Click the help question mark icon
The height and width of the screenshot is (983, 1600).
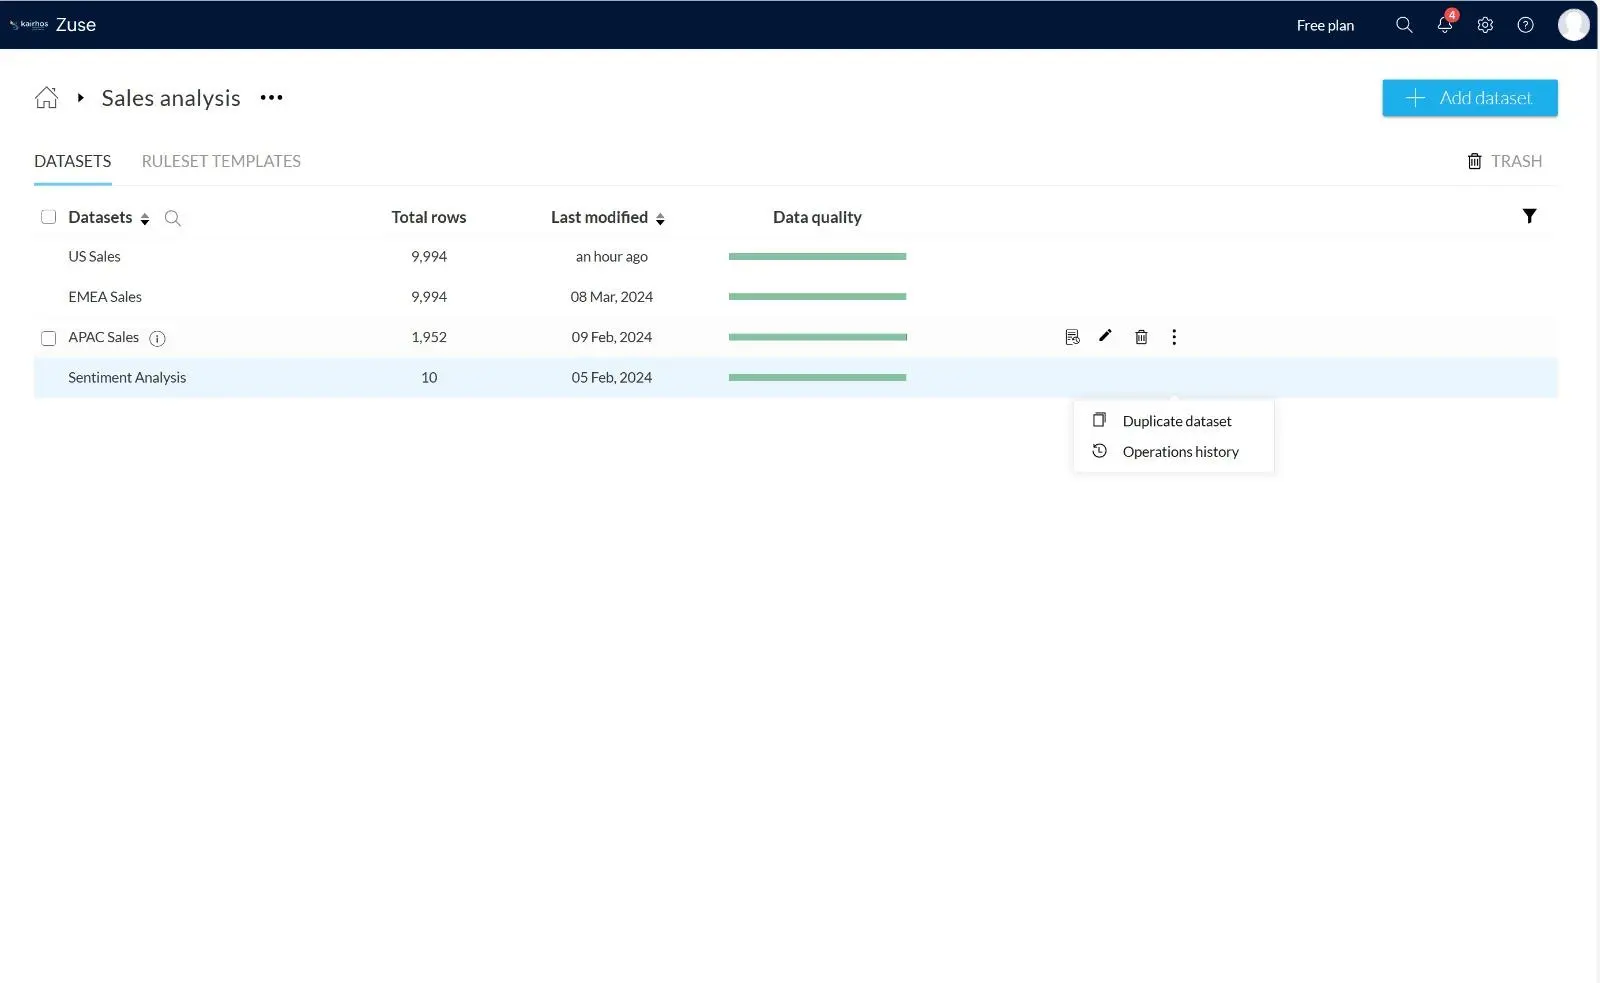[1525, 25]
